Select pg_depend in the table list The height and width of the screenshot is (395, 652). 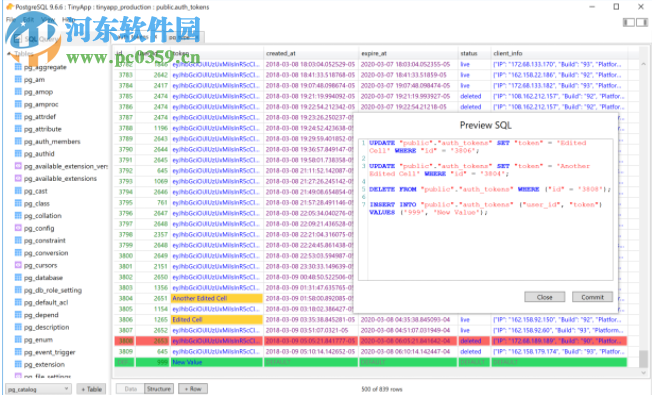[41, 315]
